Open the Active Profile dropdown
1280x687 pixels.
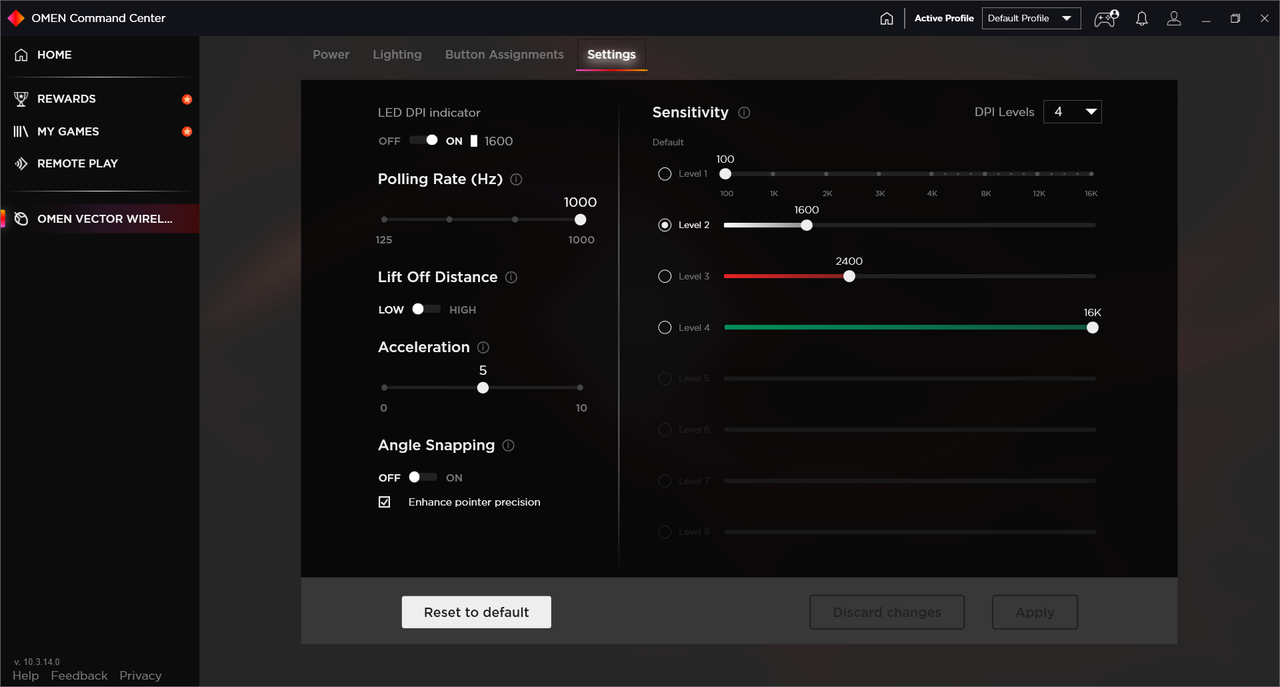(x=1031, y=18)
